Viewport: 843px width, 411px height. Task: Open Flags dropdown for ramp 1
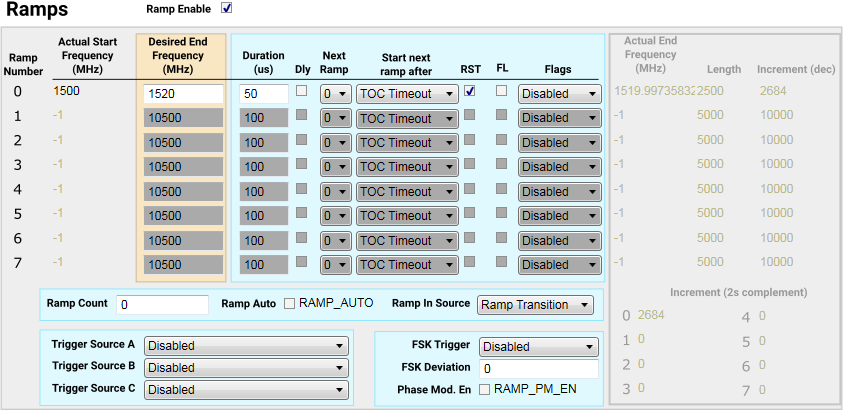coord(560,118)
